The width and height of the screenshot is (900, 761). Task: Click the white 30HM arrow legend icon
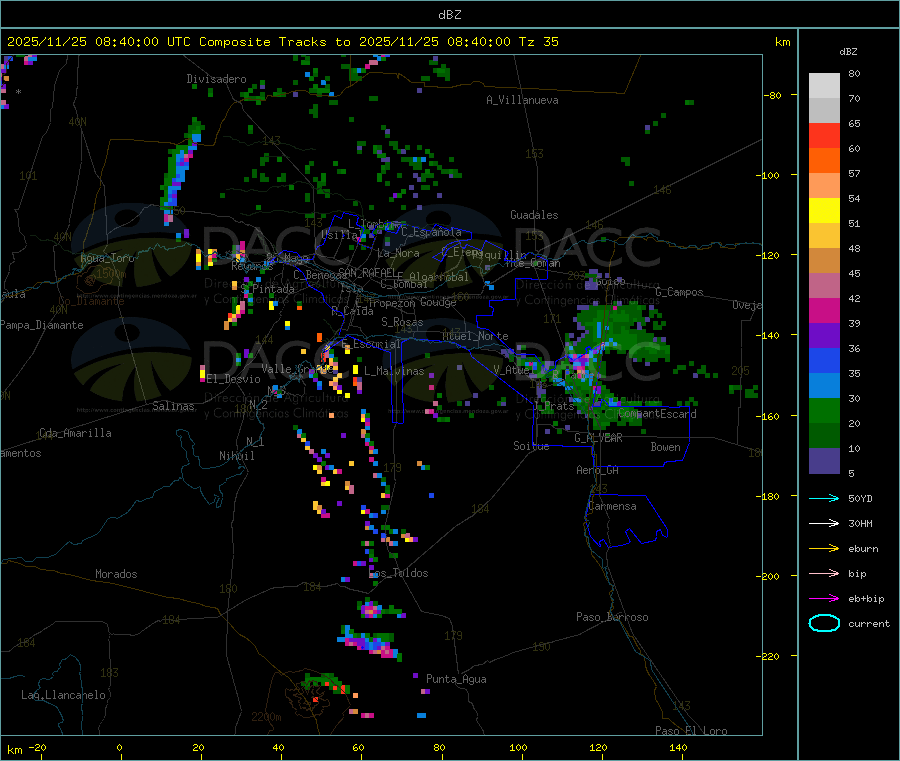point(824,523)
